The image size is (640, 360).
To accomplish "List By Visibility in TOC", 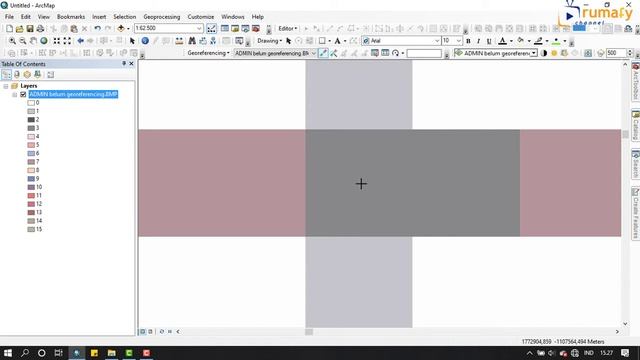I will click(27, 75).
